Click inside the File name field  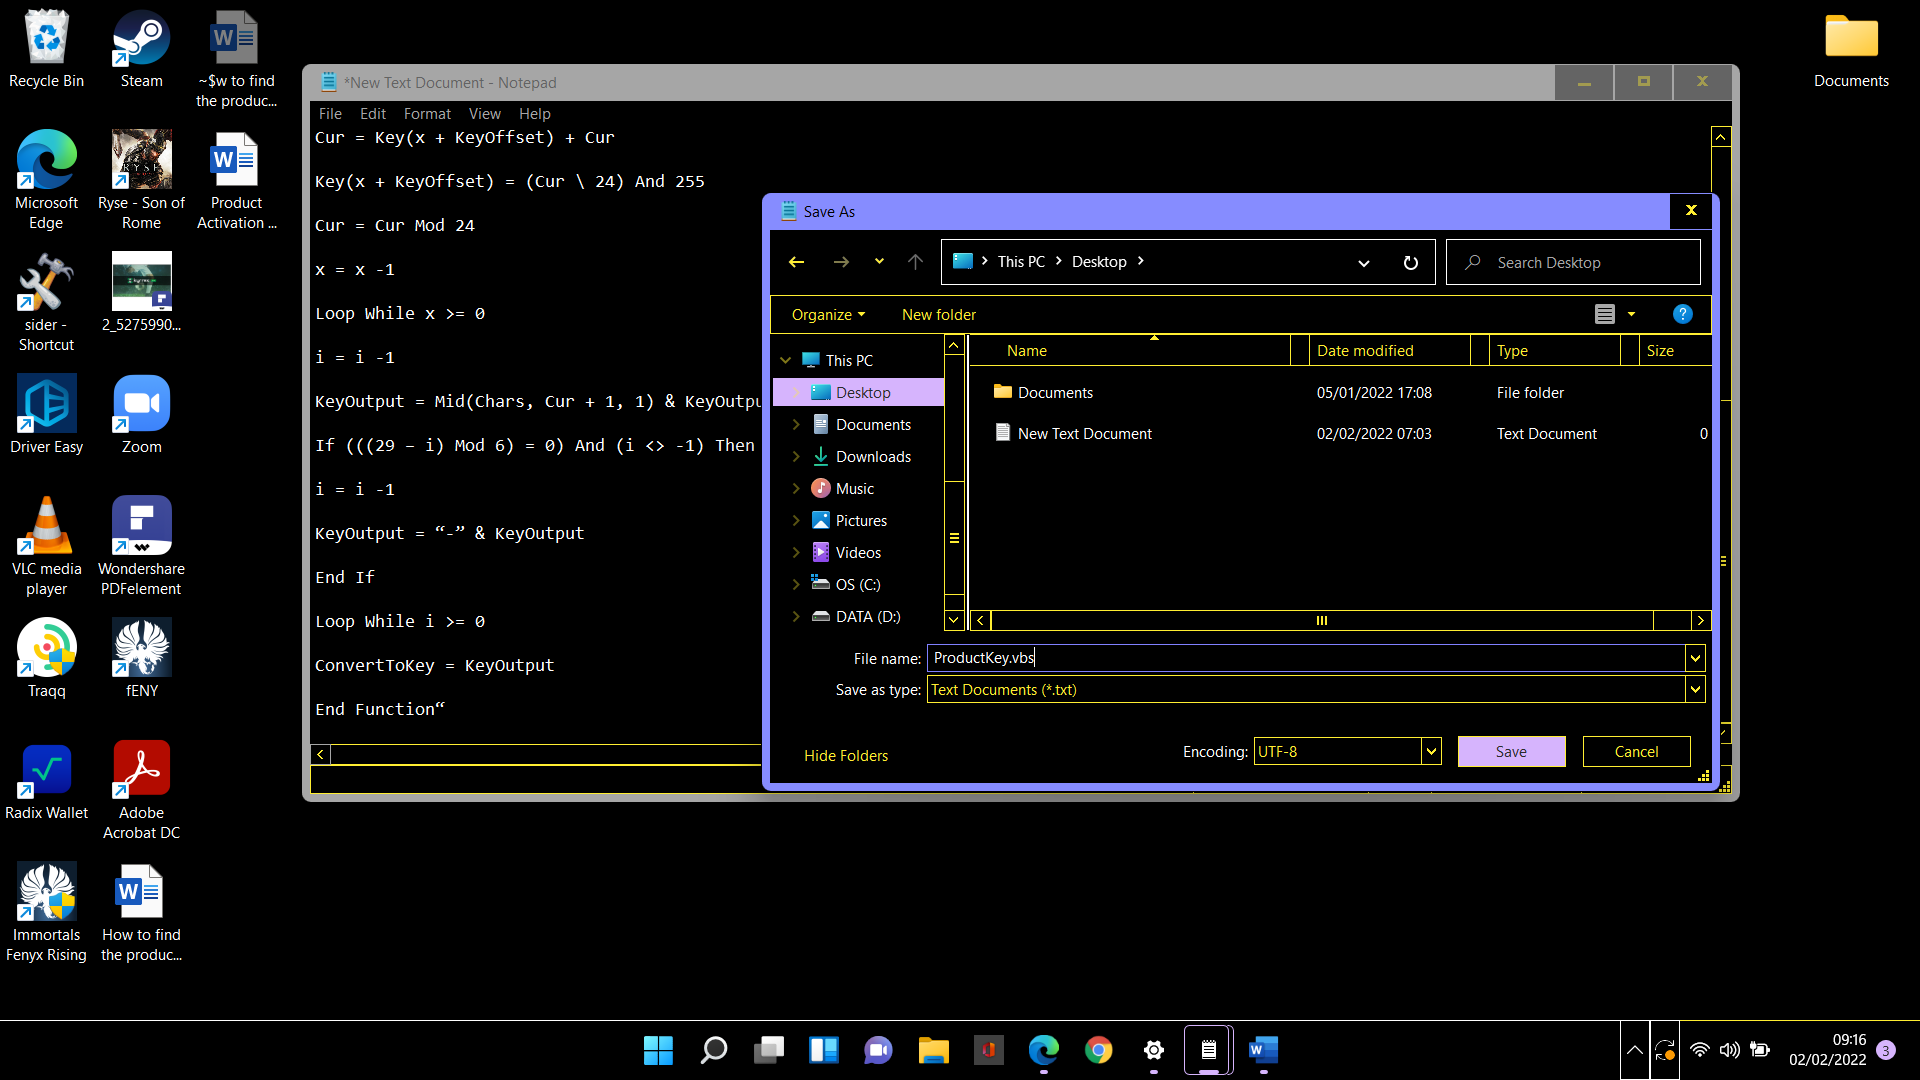(1200, 657)
